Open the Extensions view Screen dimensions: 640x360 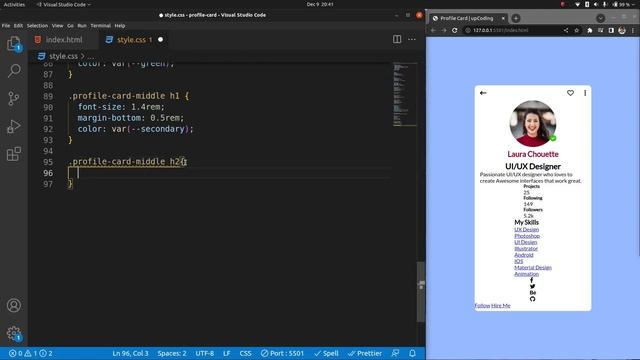(13, 154)
